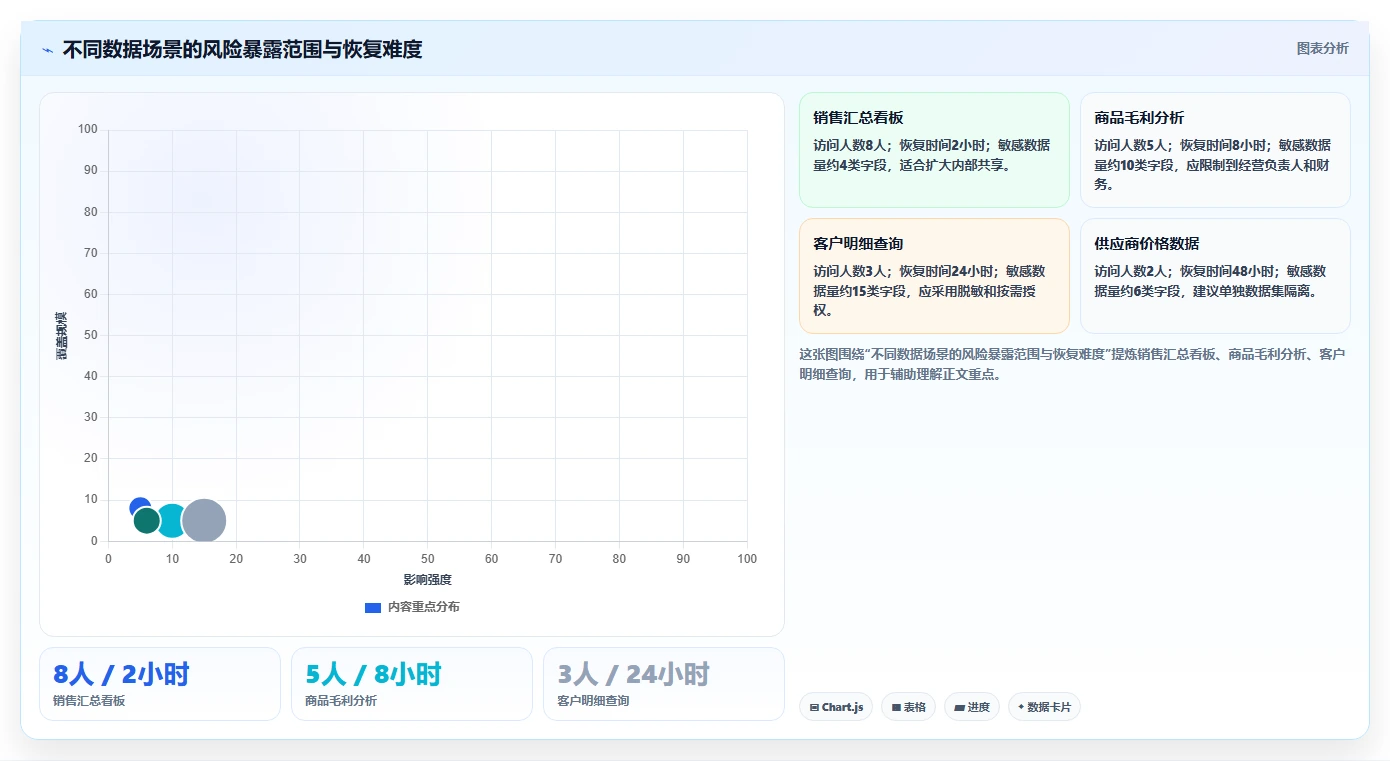Image resolution: width=1390 pixels, height=761 pixels.
Task: Click the text 量约10类字段 in the 商品毛利分析 card
Action: (1136, 165)
